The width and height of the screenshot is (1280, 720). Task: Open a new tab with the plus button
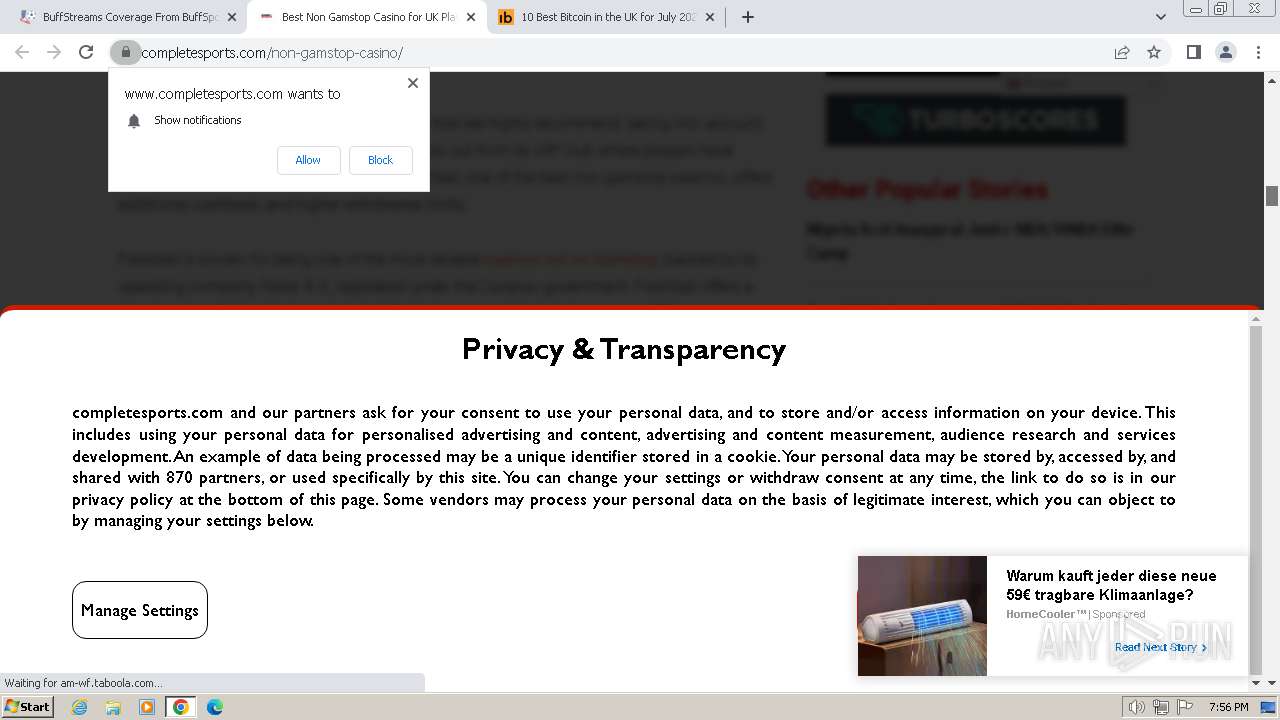tap(747, 17)
